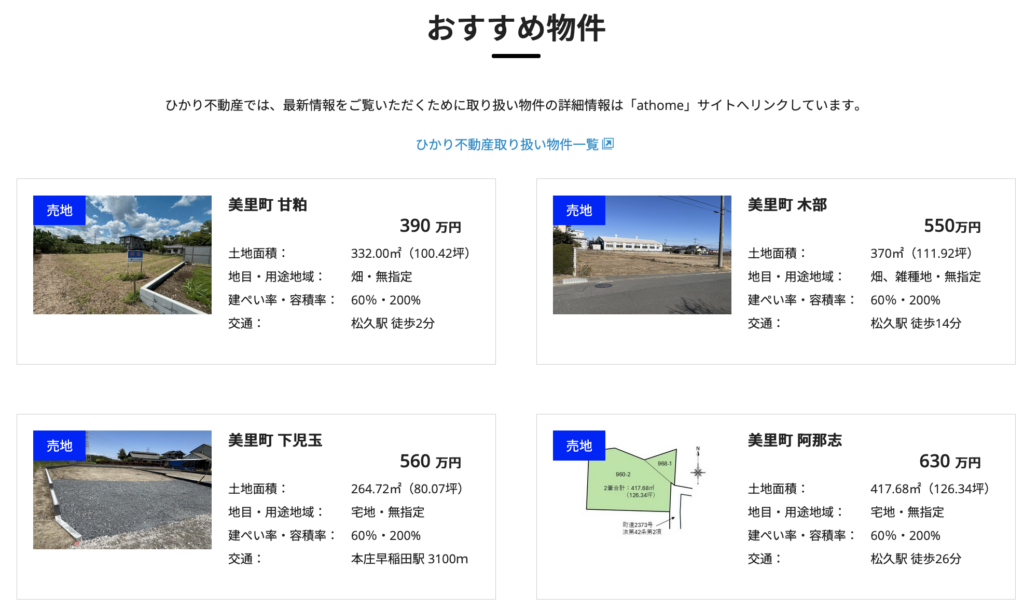Select the 美里町 木部 listing title
The height and width of the screenshot is (611, 1024).
[x=787, y=205]
